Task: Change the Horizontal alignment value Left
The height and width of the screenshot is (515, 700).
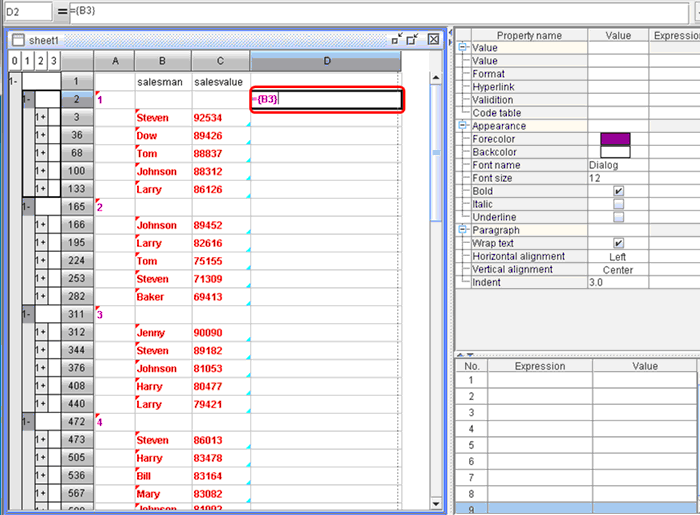Action: pos(618,257)
